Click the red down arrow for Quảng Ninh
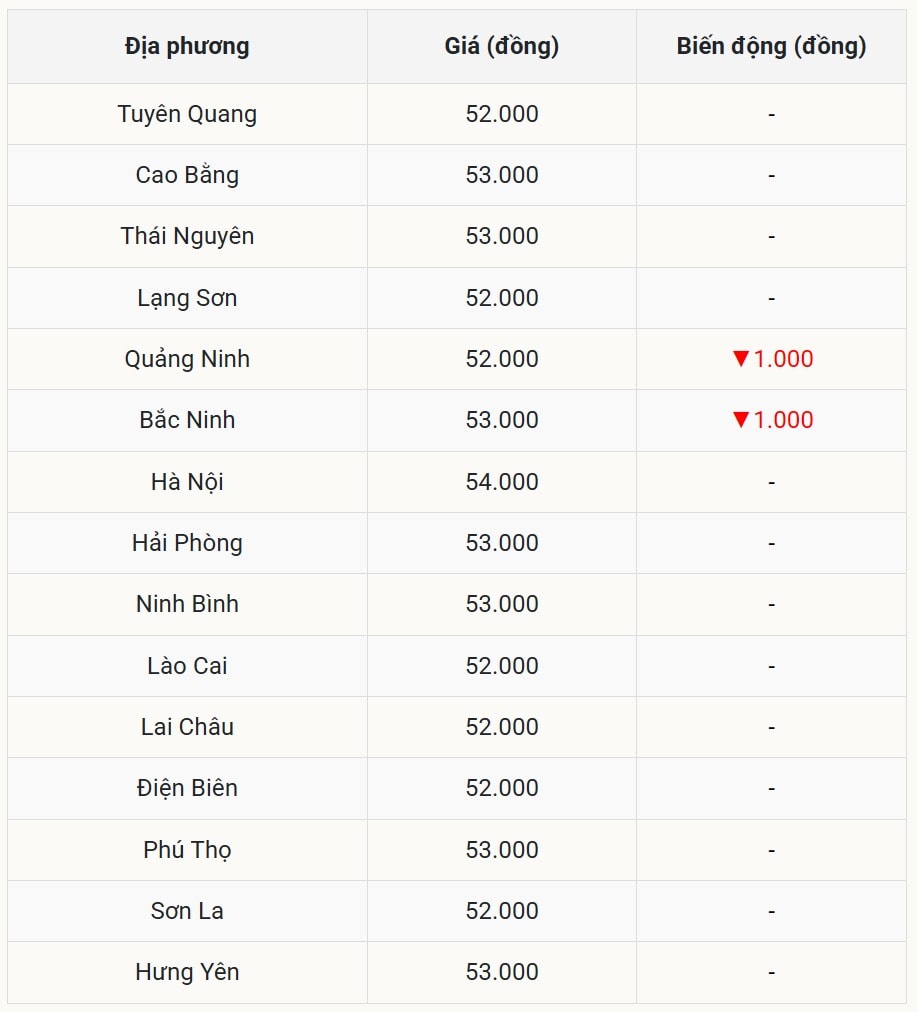Viewport: 917px width, 1012px height. pyautogui.click(x=741, y=359)
